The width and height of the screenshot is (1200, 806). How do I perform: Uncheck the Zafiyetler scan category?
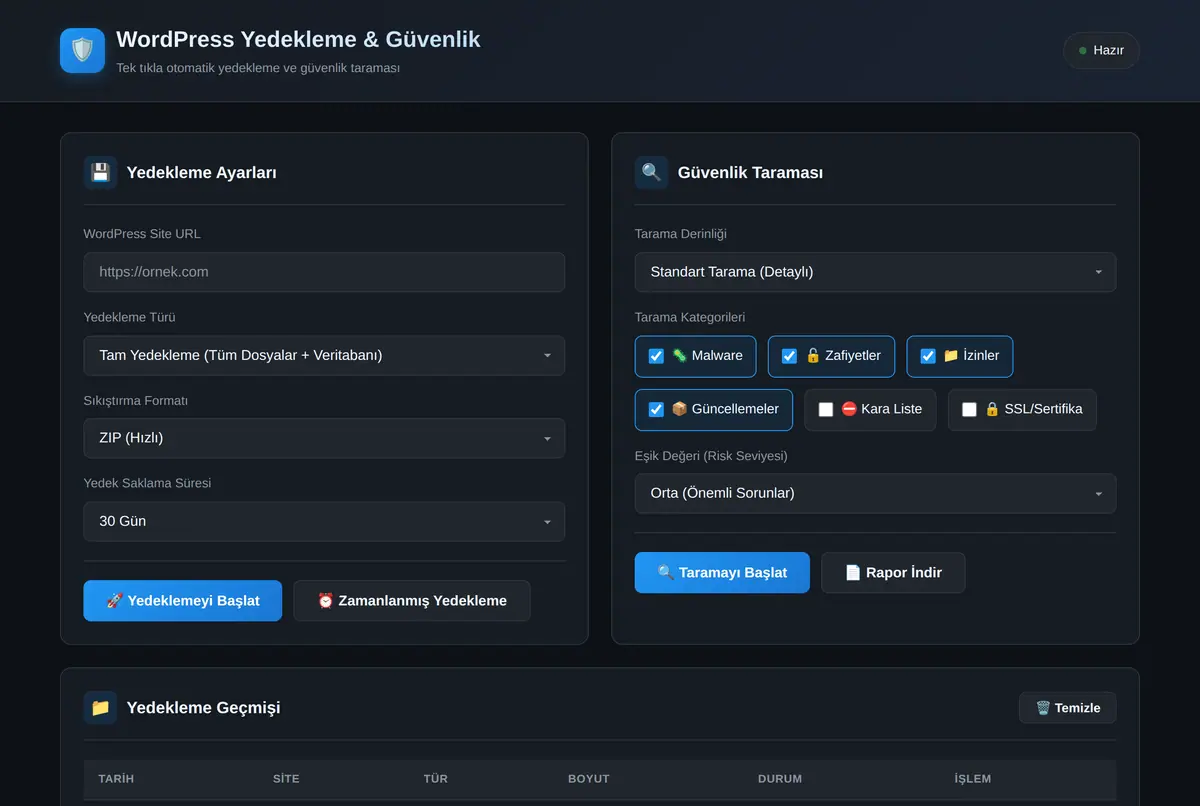tap(789, 356)
